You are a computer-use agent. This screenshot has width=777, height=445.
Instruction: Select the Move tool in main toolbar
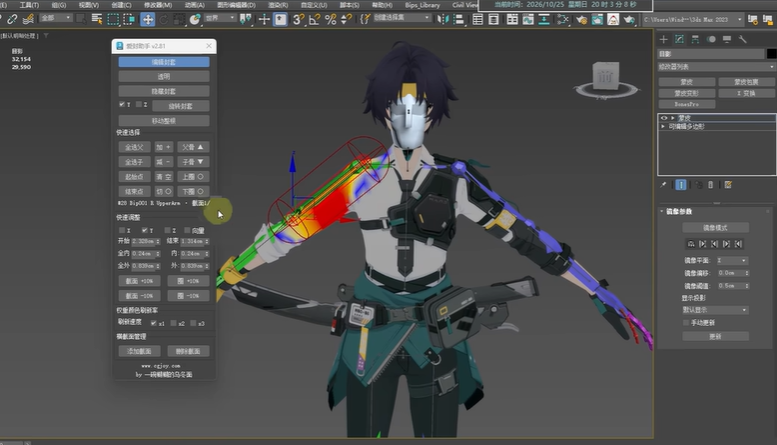click(148, 19)
